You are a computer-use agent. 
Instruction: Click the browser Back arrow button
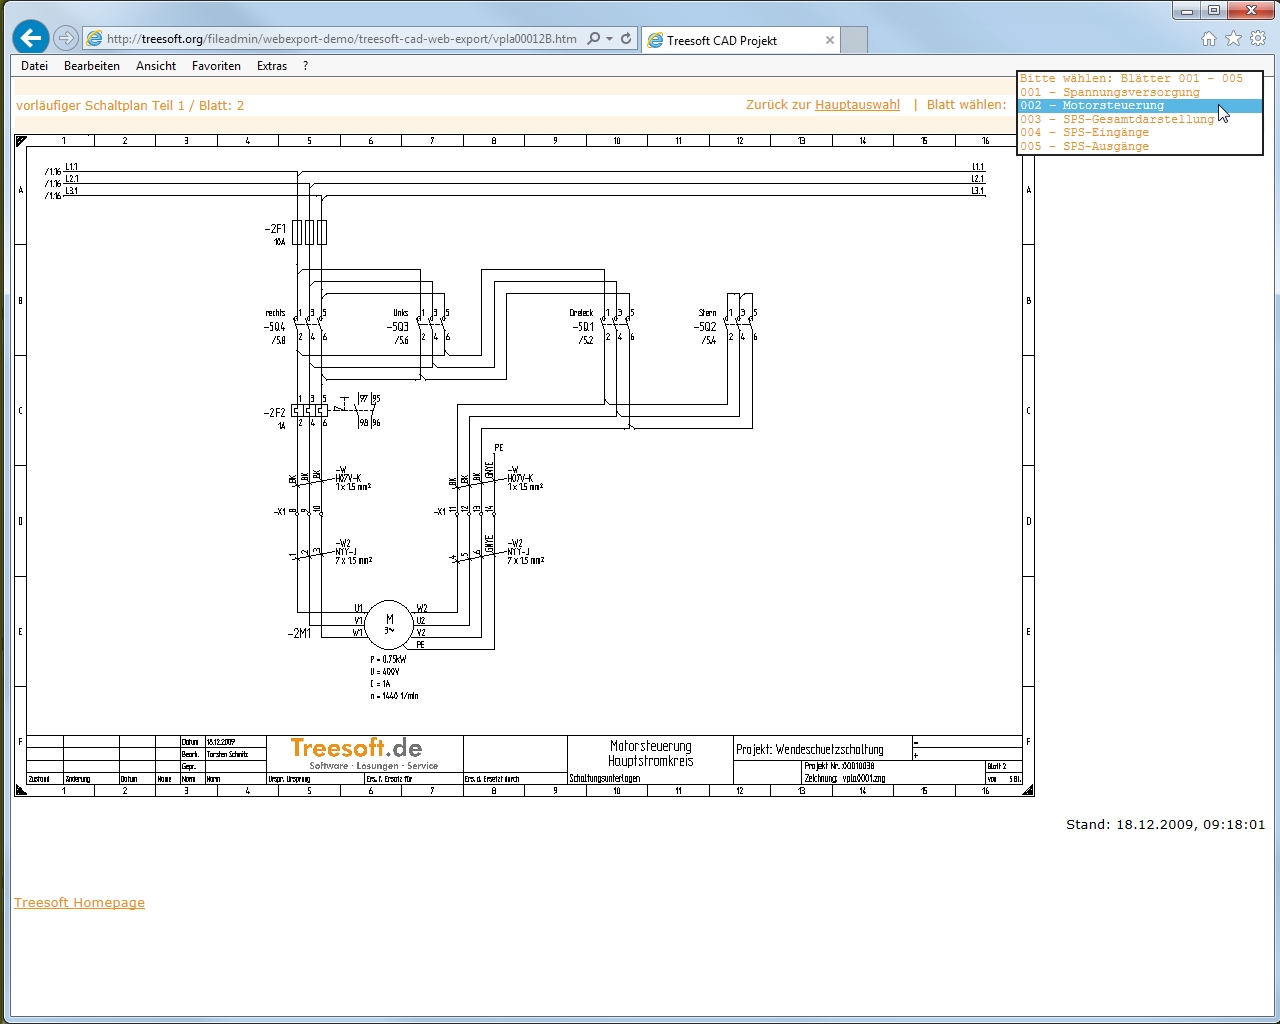31,38
